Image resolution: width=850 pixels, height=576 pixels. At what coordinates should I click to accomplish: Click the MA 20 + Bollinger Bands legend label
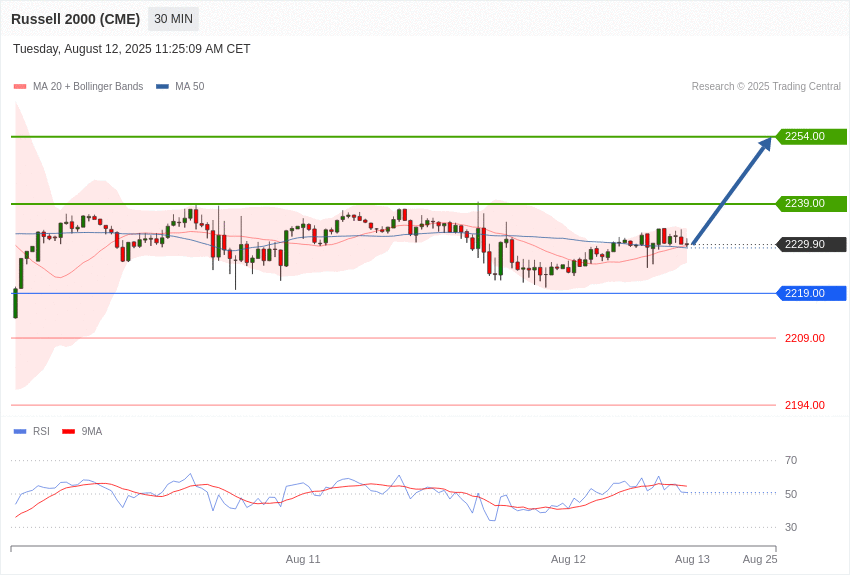pos(88,86)
